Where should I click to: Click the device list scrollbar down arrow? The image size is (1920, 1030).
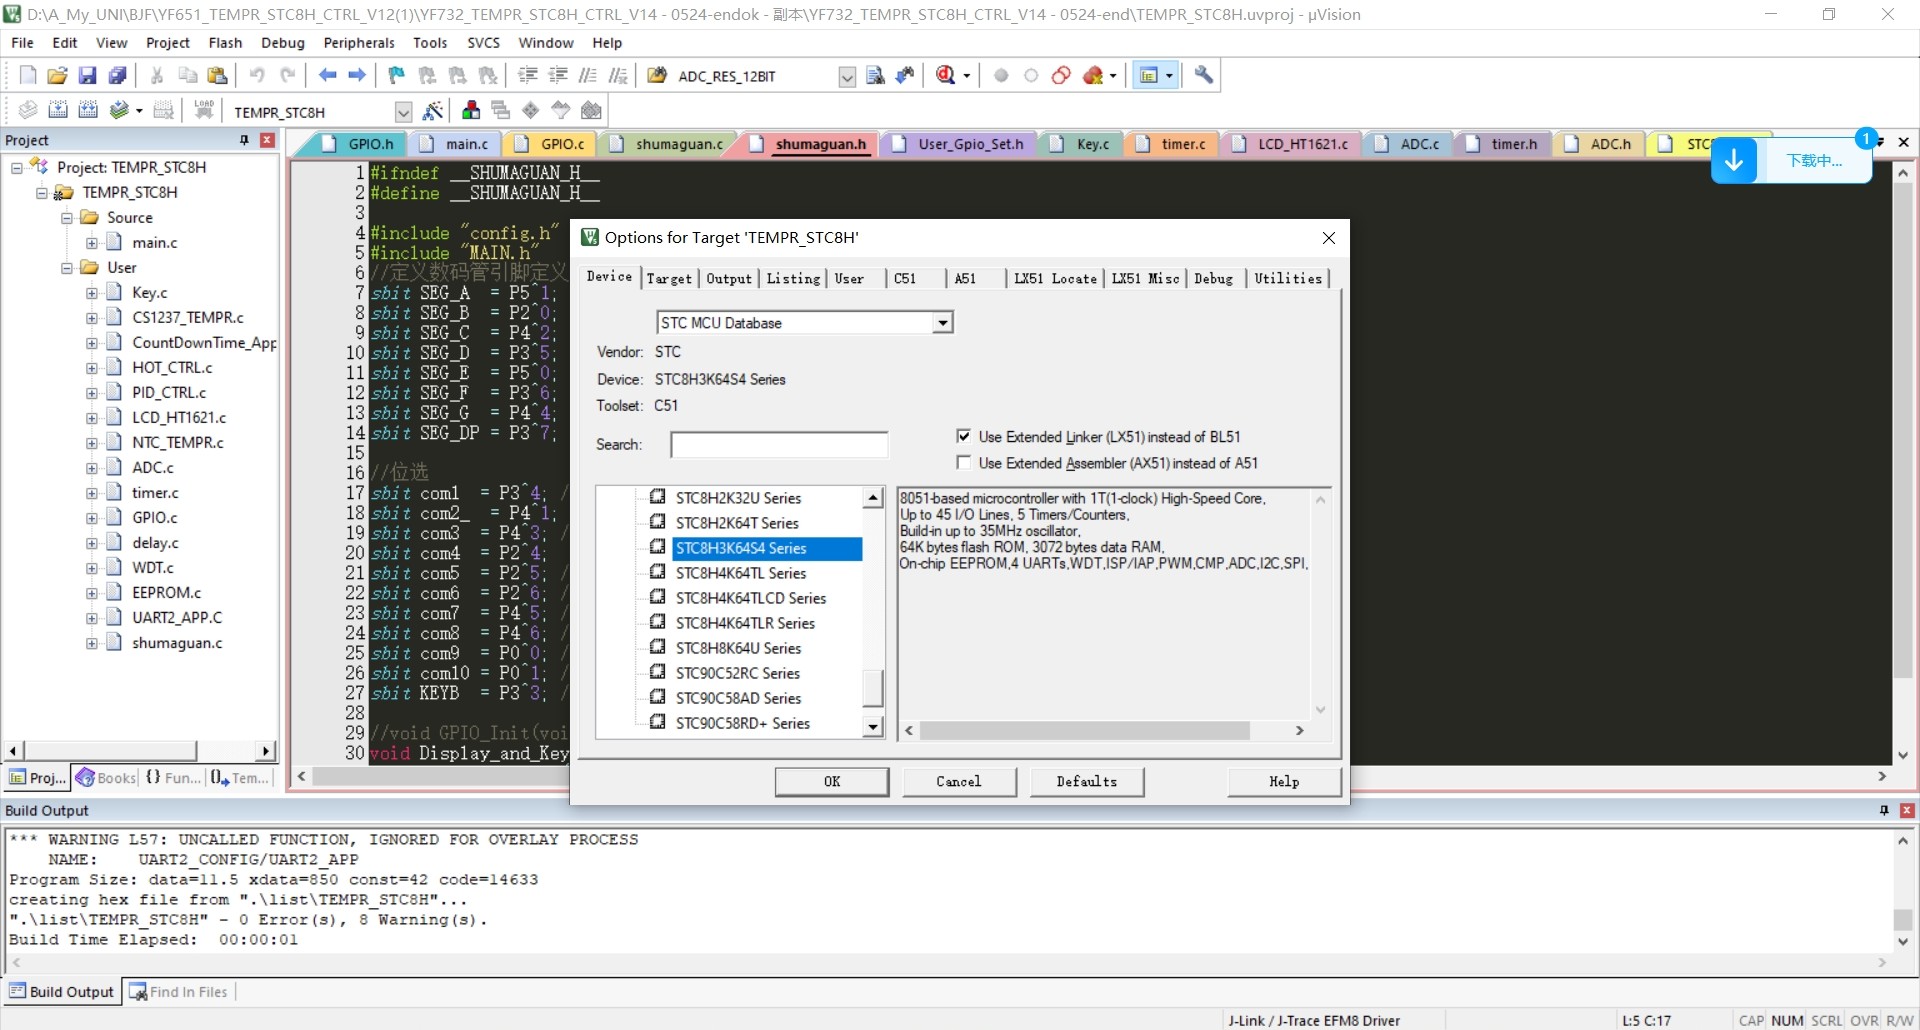pos(873,727)
